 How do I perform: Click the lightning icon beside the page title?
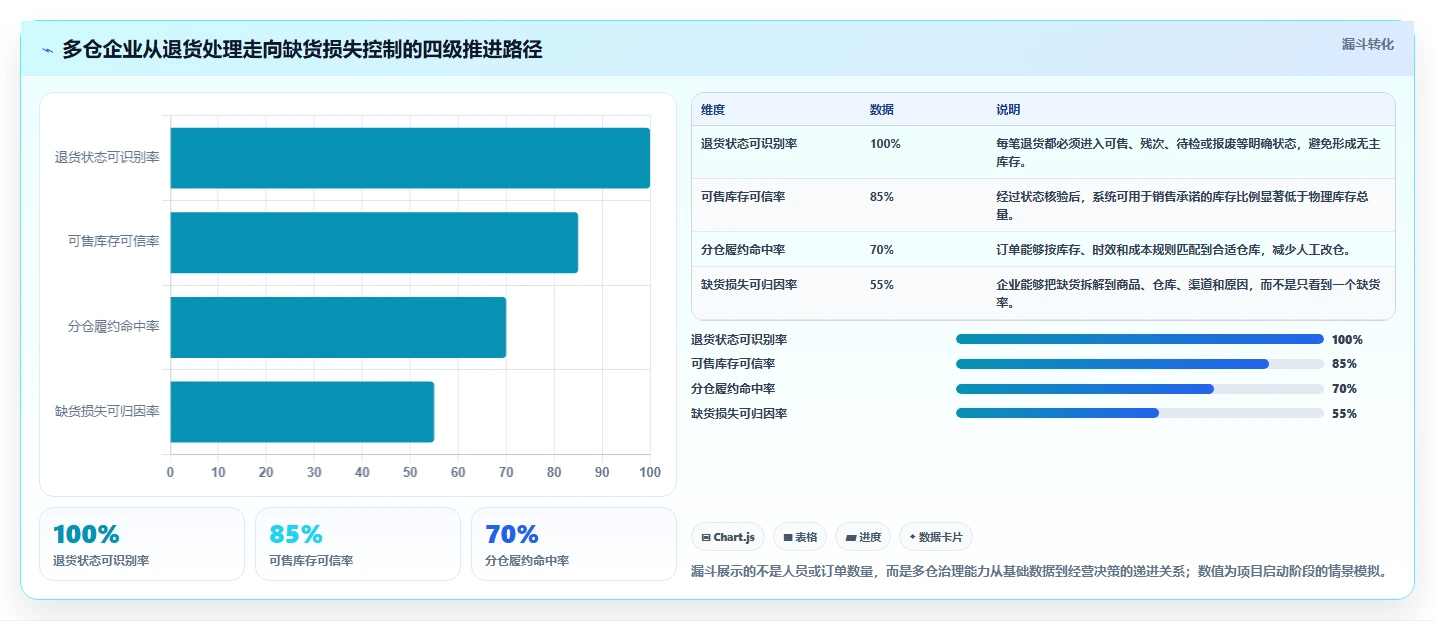[x=47, y=50]
